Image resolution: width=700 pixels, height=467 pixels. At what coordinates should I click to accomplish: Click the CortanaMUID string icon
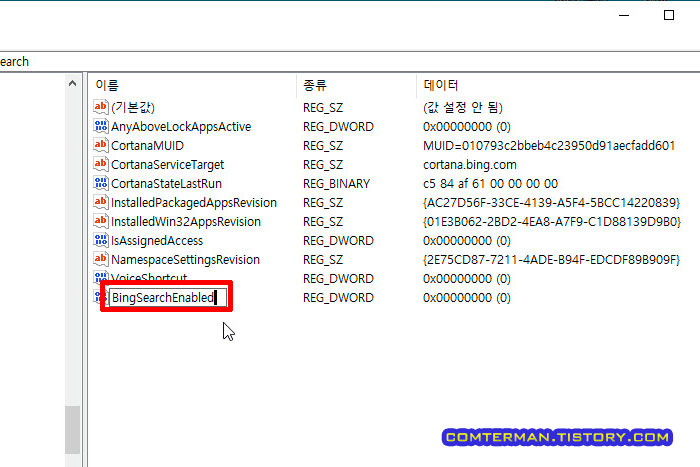[100, 145]
